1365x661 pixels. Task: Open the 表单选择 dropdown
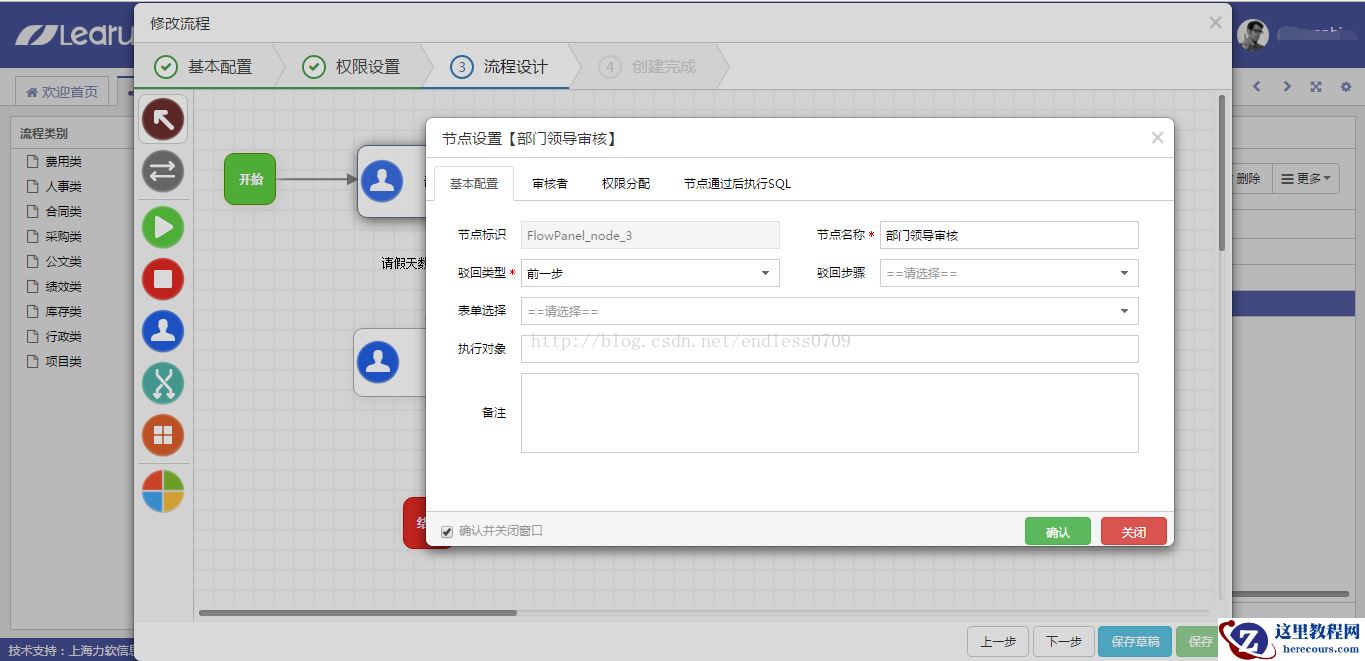[828, 311]
